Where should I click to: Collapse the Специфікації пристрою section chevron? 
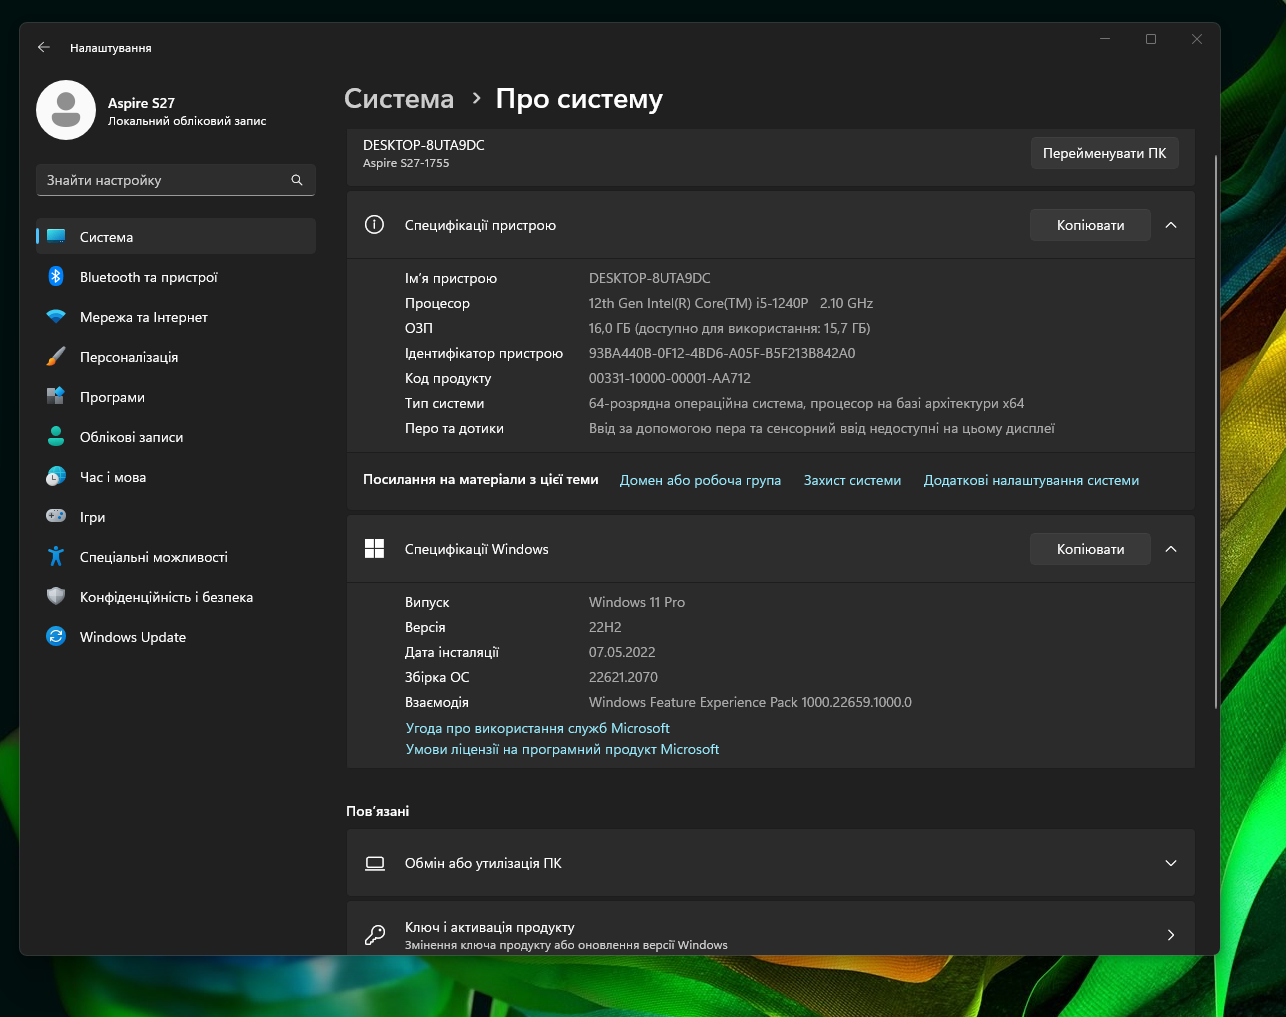pos(1171,225)
